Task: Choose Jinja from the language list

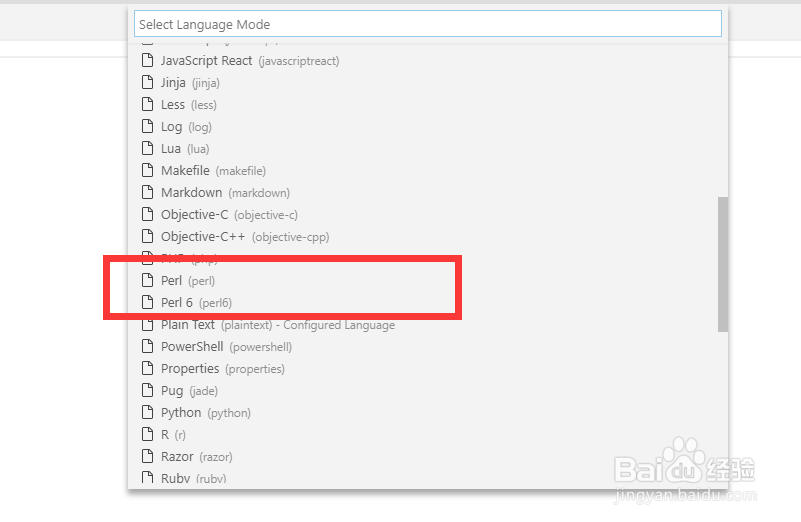Action: point(428,82)
